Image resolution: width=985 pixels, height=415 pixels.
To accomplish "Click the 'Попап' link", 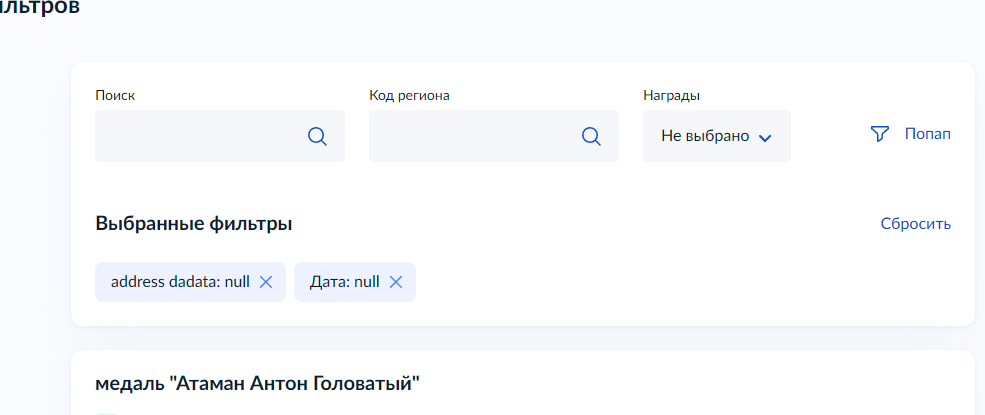I will [927, 134].
